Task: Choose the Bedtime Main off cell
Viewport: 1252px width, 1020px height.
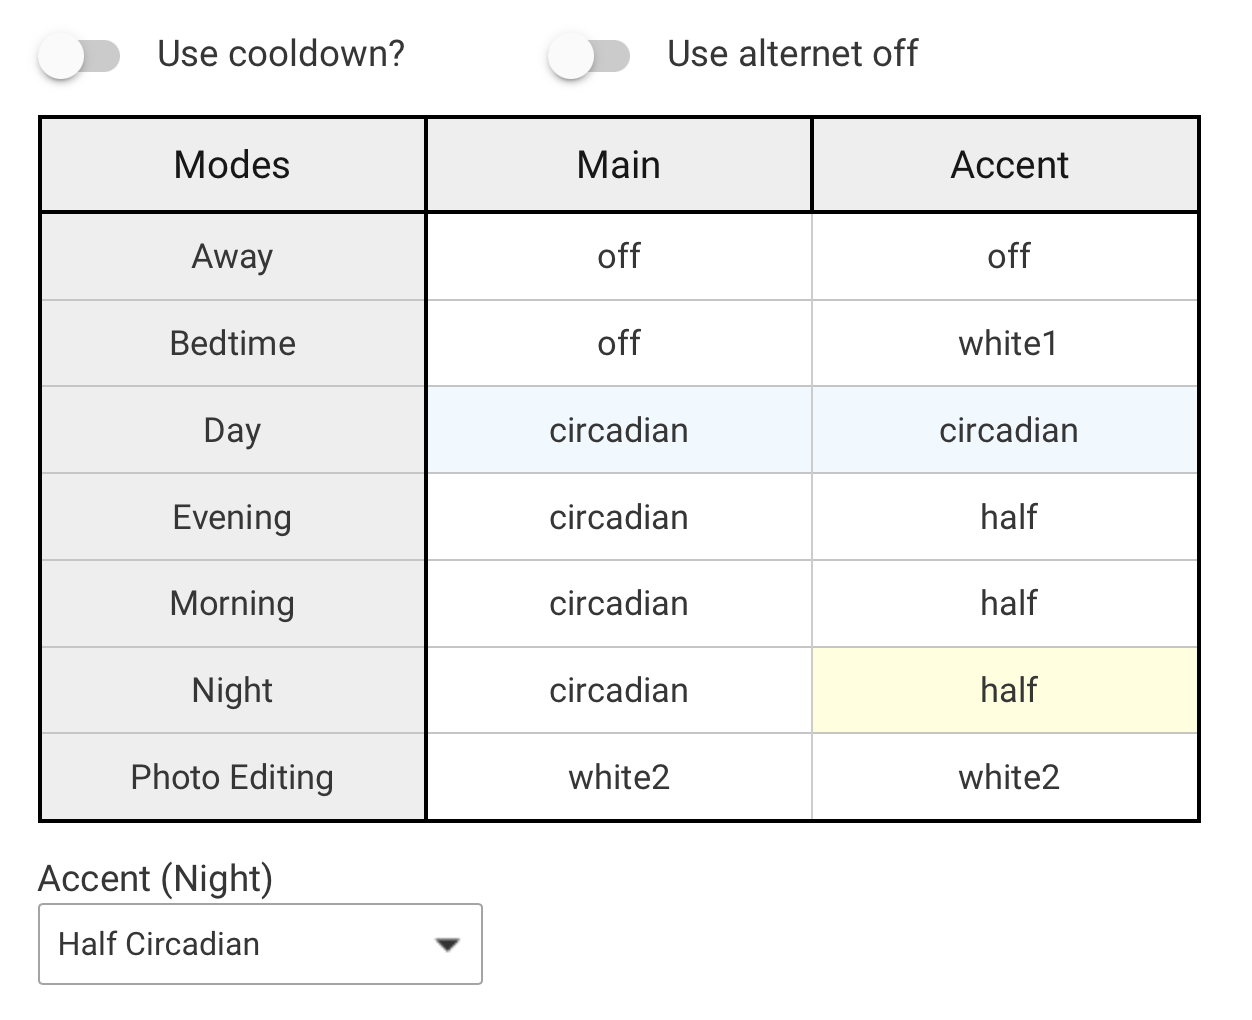Action: [619, 343]
